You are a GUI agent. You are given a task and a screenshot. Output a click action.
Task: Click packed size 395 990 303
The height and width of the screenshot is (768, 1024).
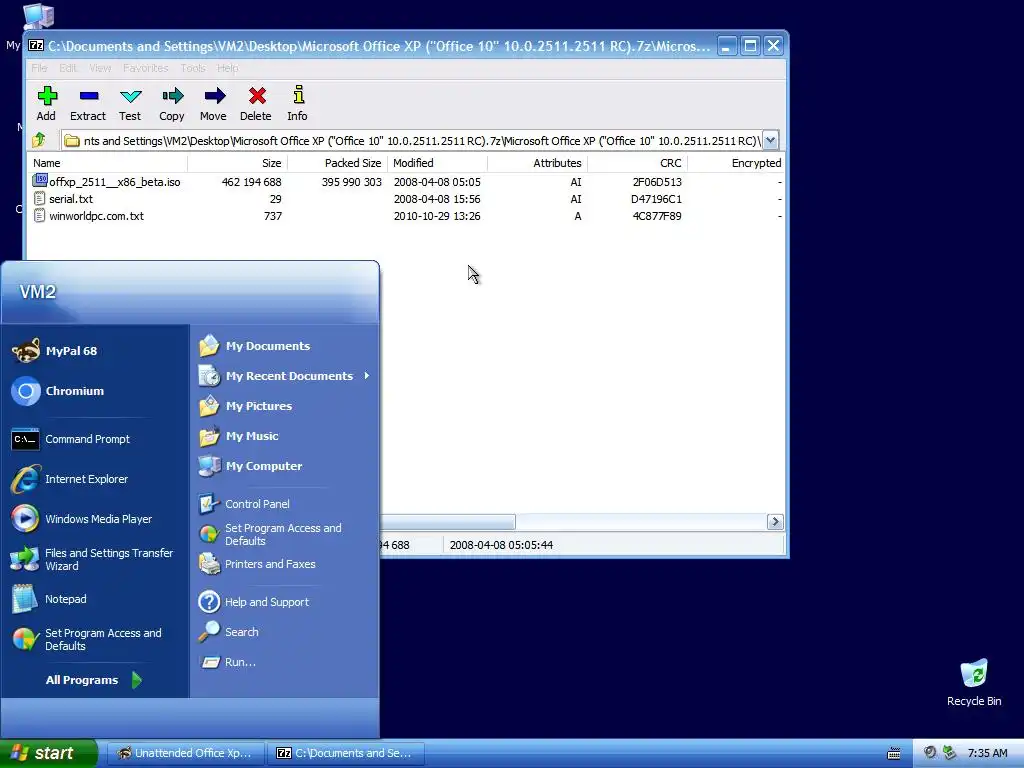point(351,182)
